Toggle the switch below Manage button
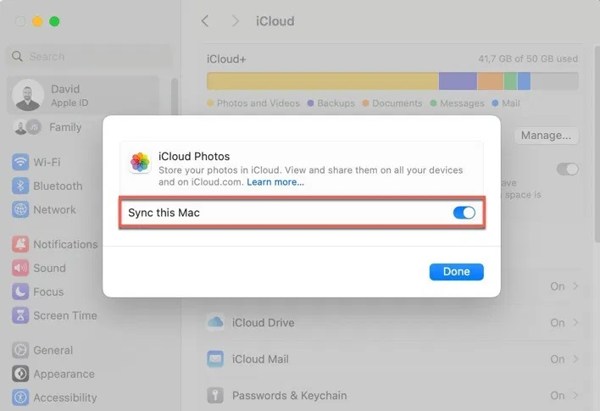The image size is (600, 411). (x=567, y=169)
